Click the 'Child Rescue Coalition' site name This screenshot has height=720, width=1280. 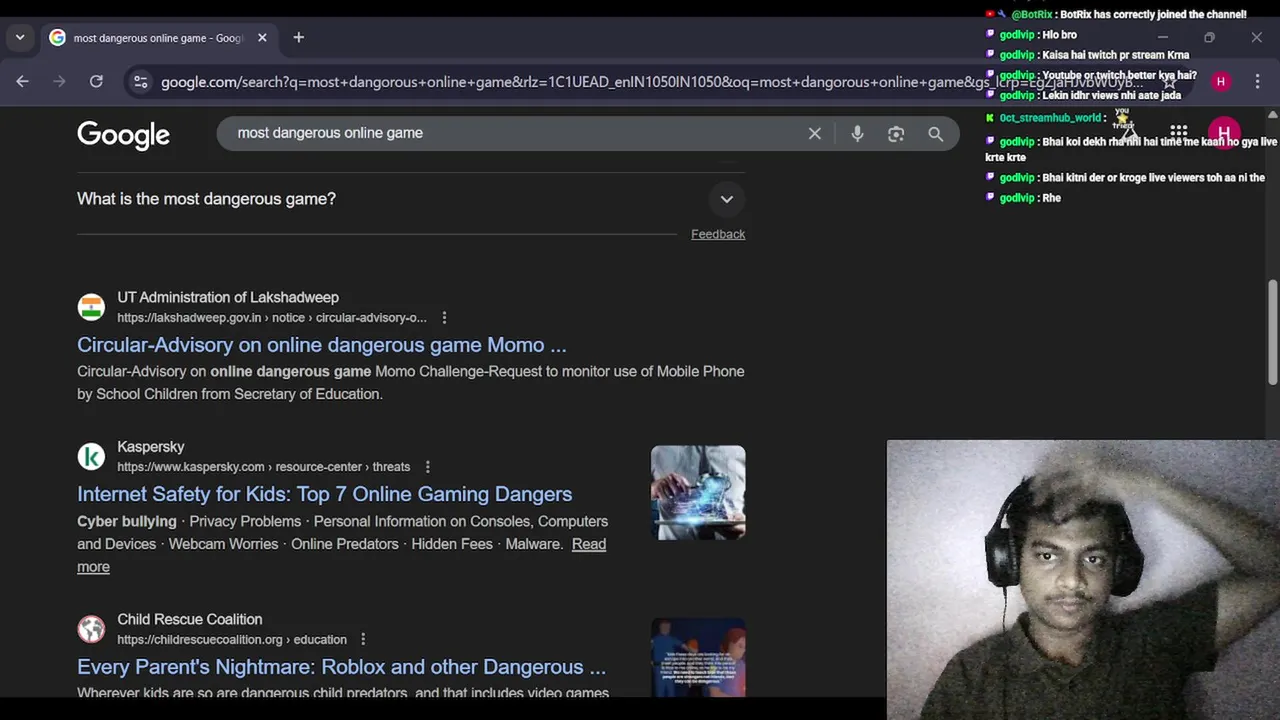tap(189, 619)
